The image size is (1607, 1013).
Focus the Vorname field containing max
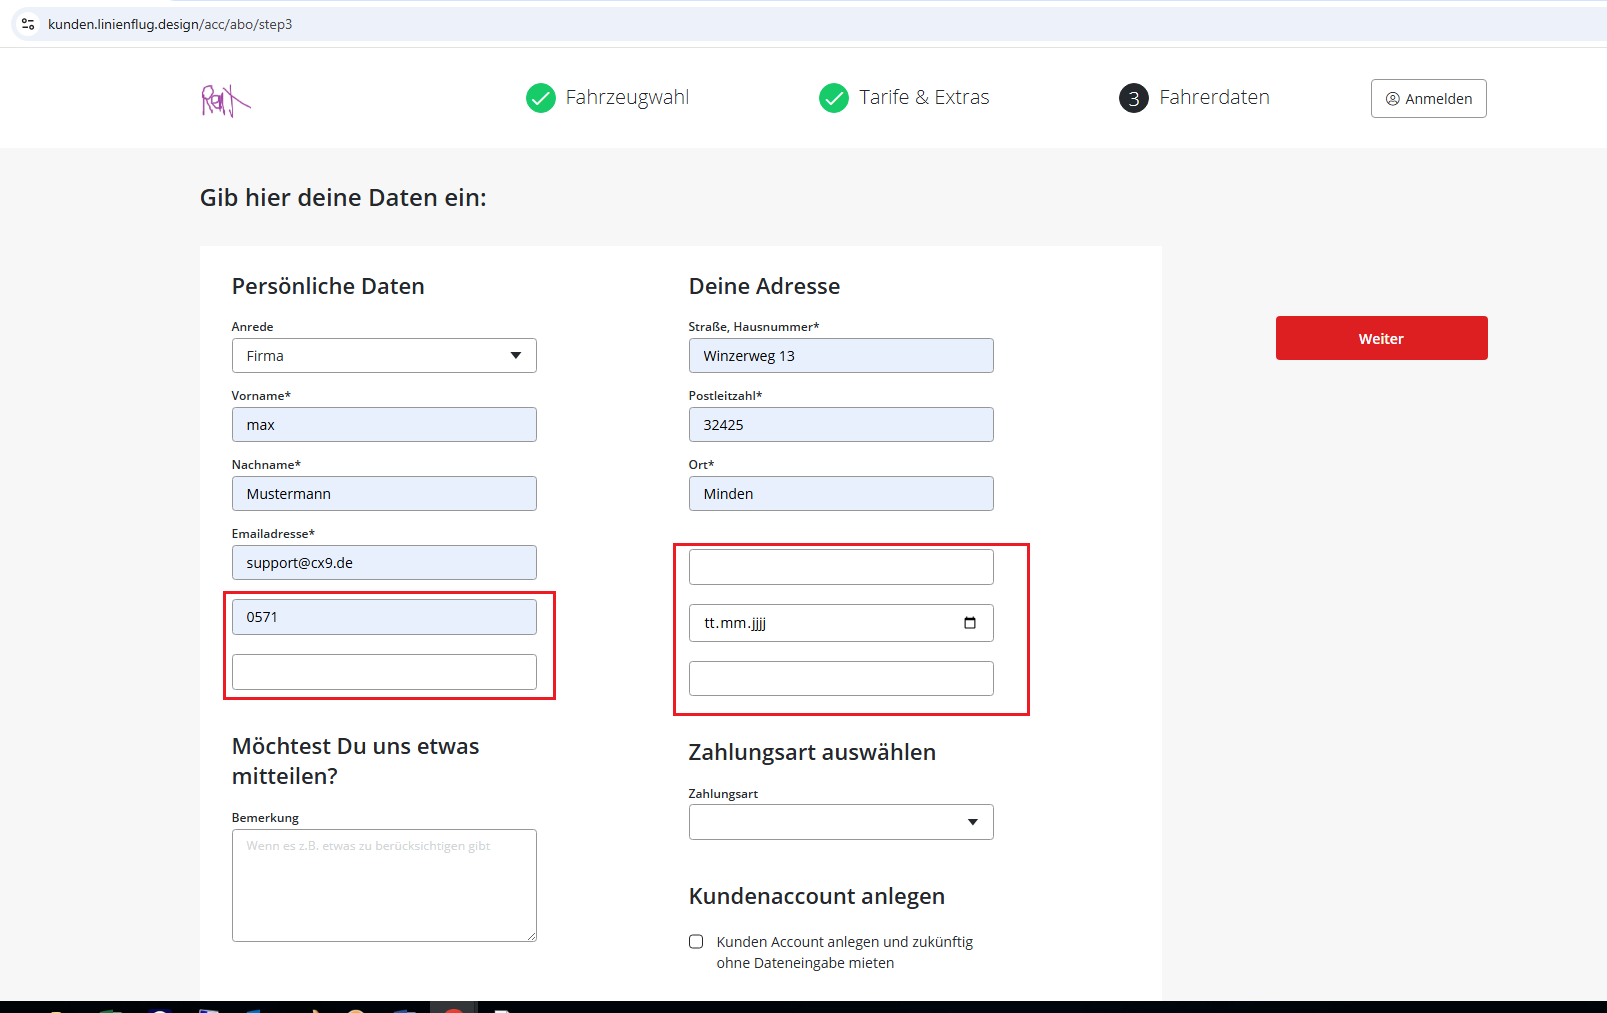(384, 425)
